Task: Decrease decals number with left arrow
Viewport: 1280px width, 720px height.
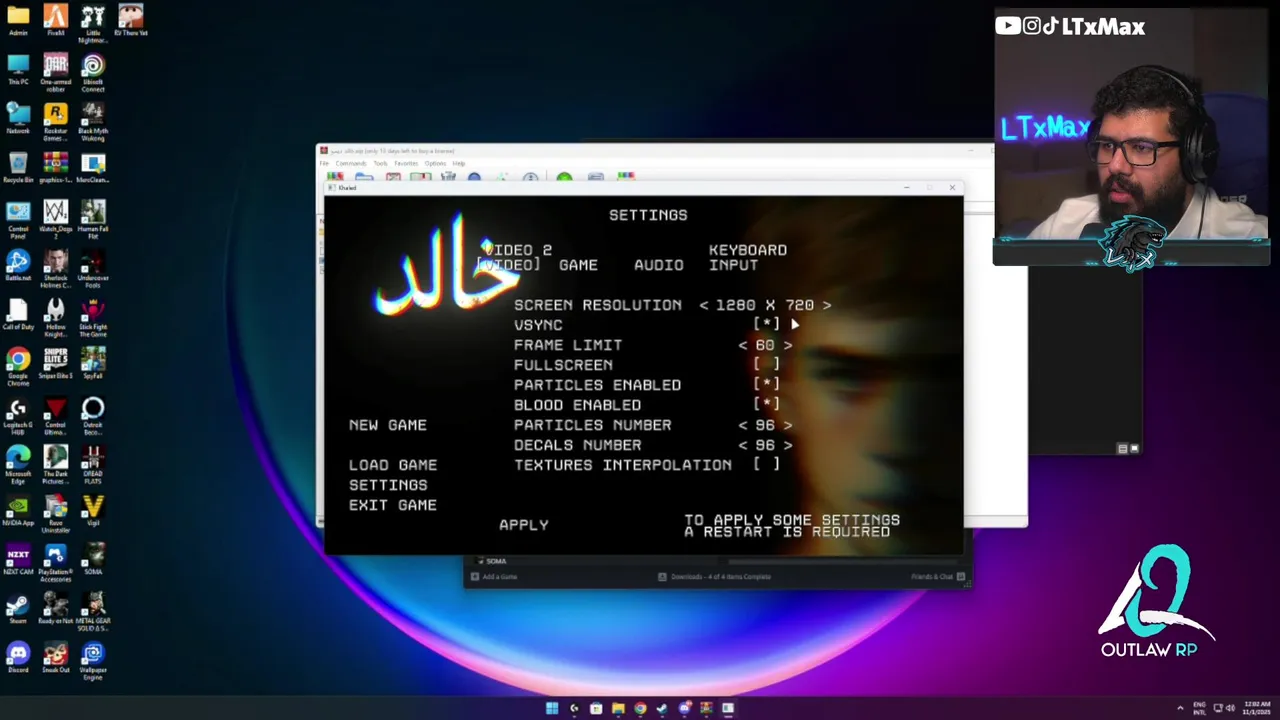Action: 743,445
